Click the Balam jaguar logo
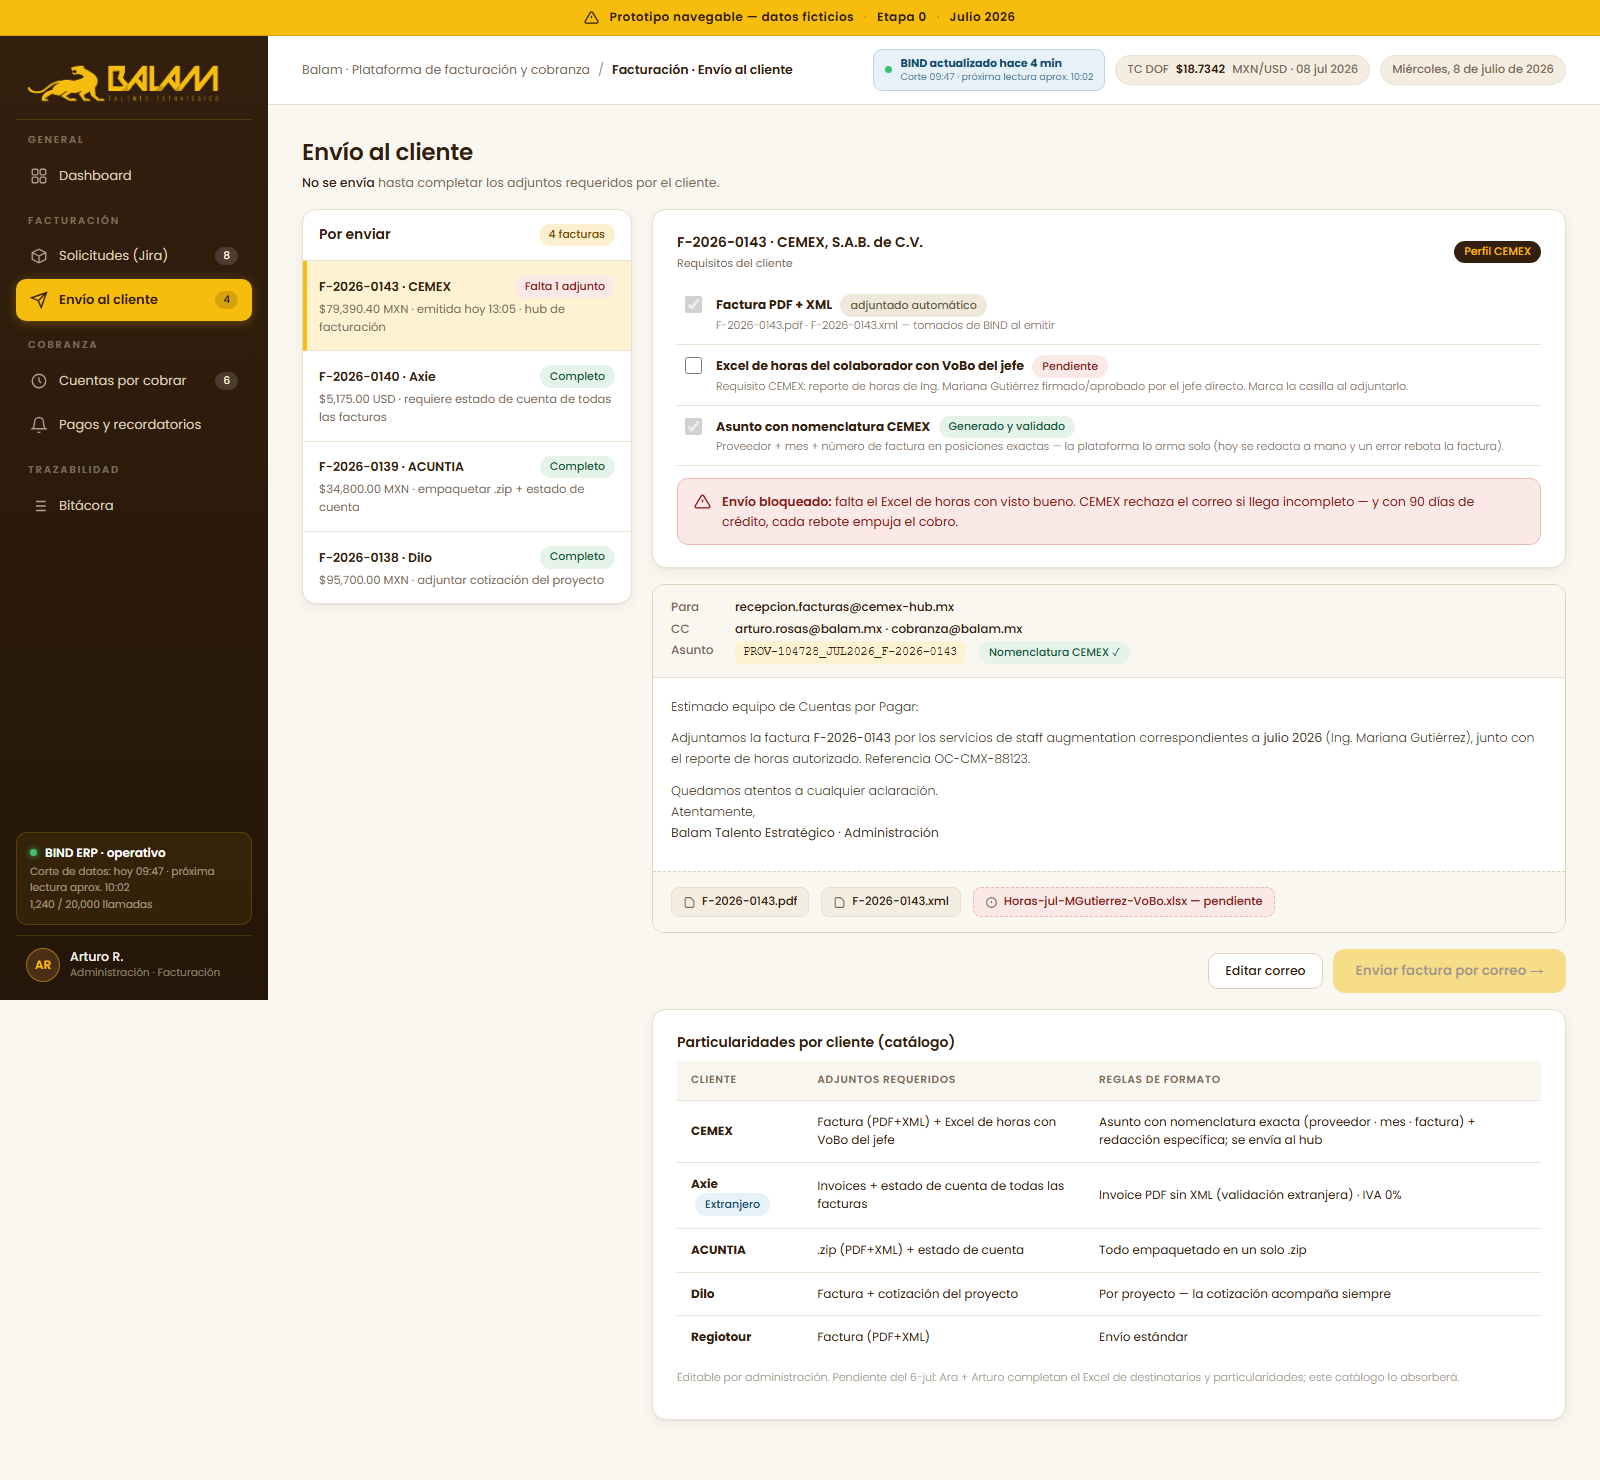 (123, 83)
